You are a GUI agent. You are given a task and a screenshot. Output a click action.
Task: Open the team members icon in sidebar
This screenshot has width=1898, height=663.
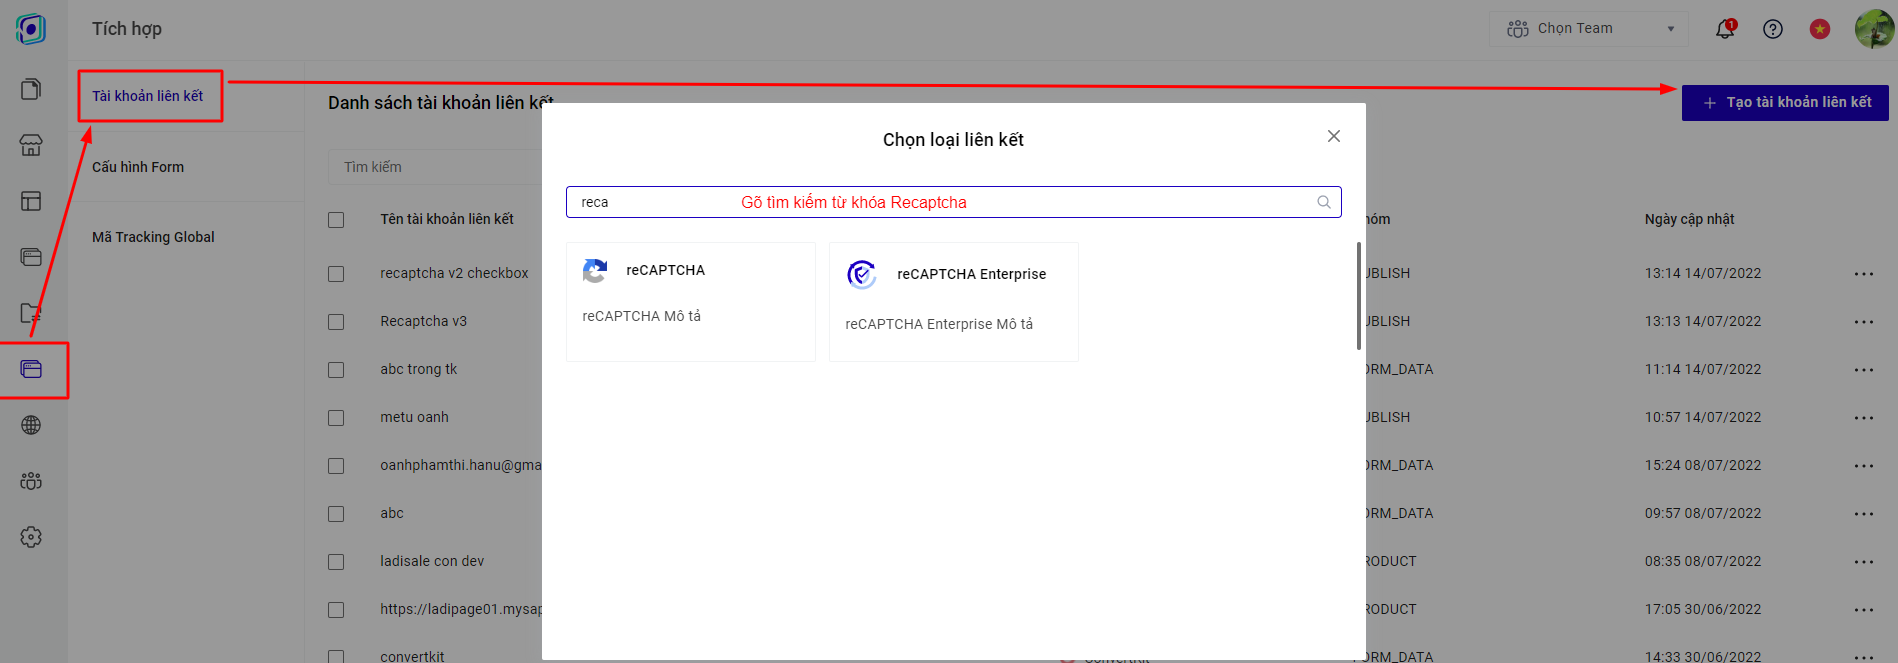[x=31, y=481]
